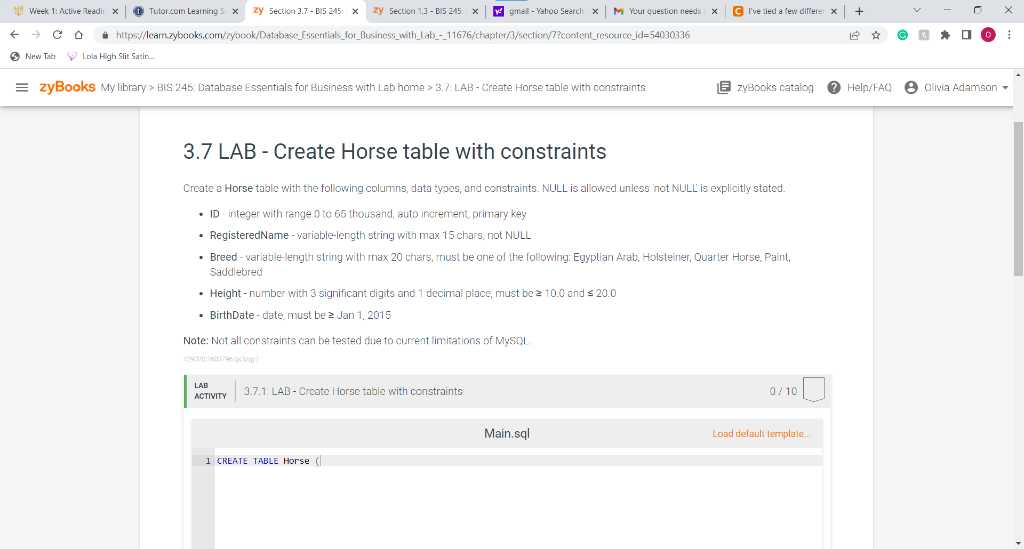Switch to Tutor.com Learning tab
This screenshot has height=549, width=1024.
click(x=185, y=11)
